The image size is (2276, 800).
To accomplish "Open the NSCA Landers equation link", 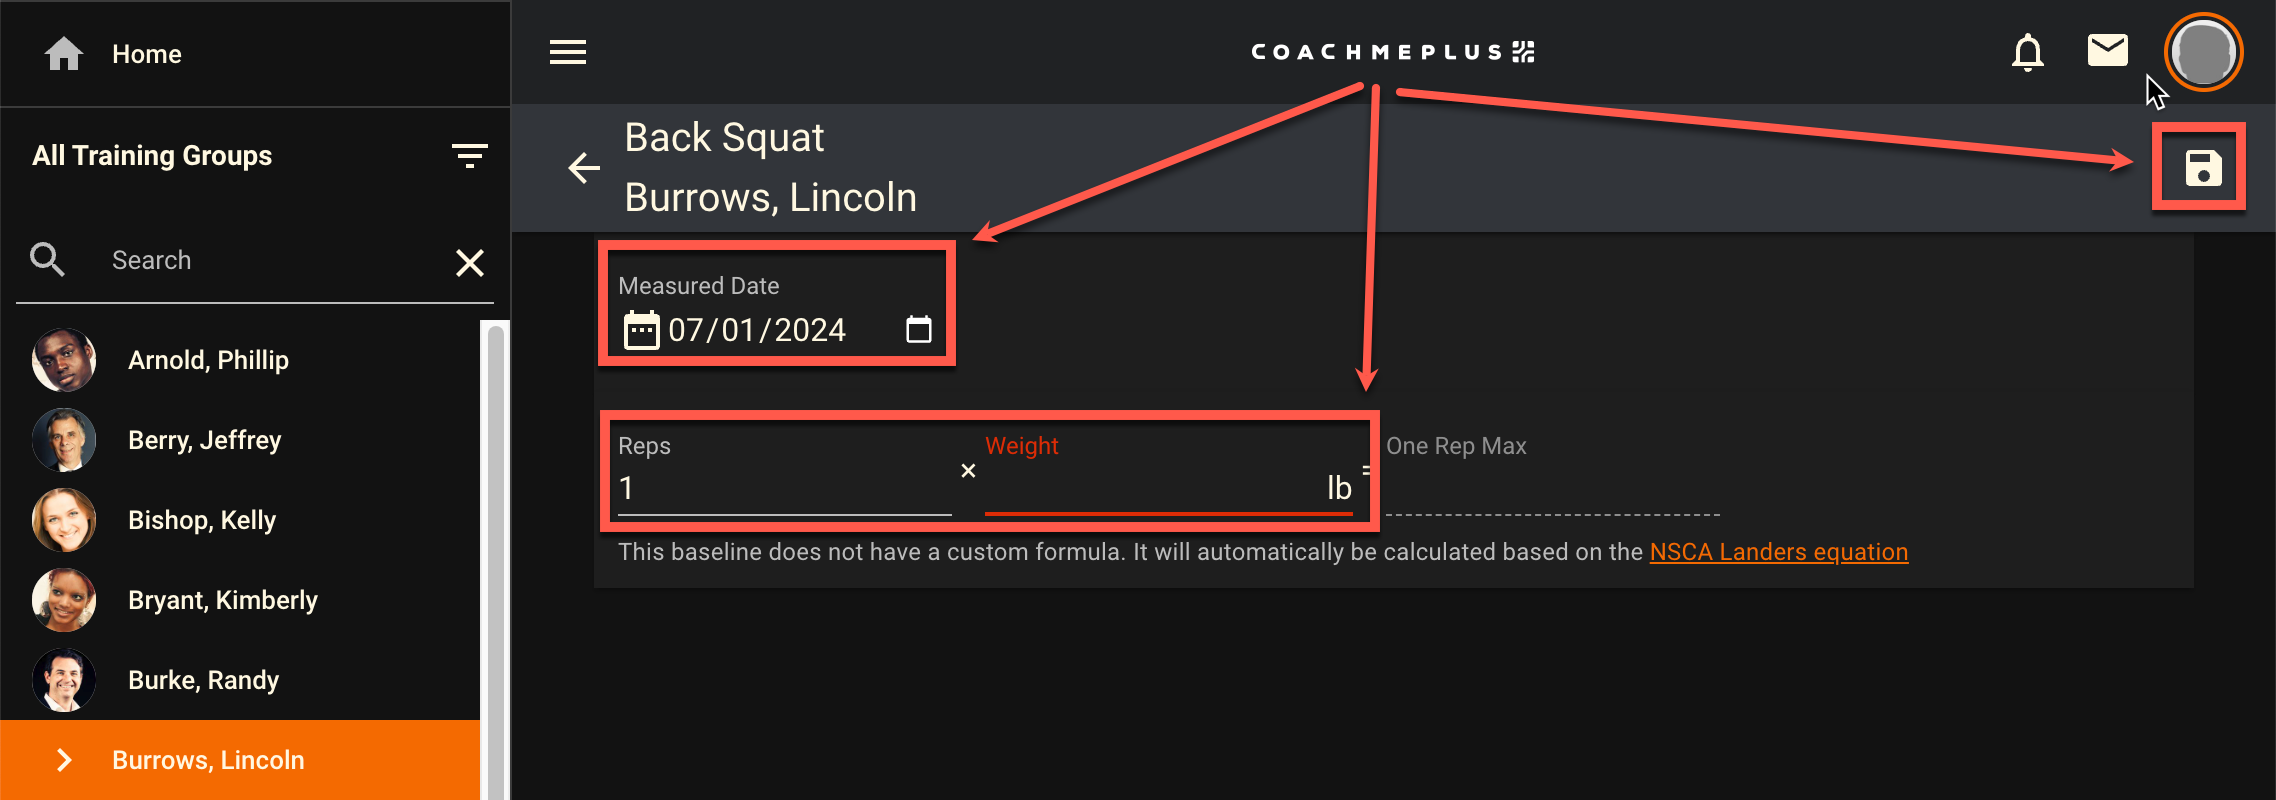I will coord(1778,552).
